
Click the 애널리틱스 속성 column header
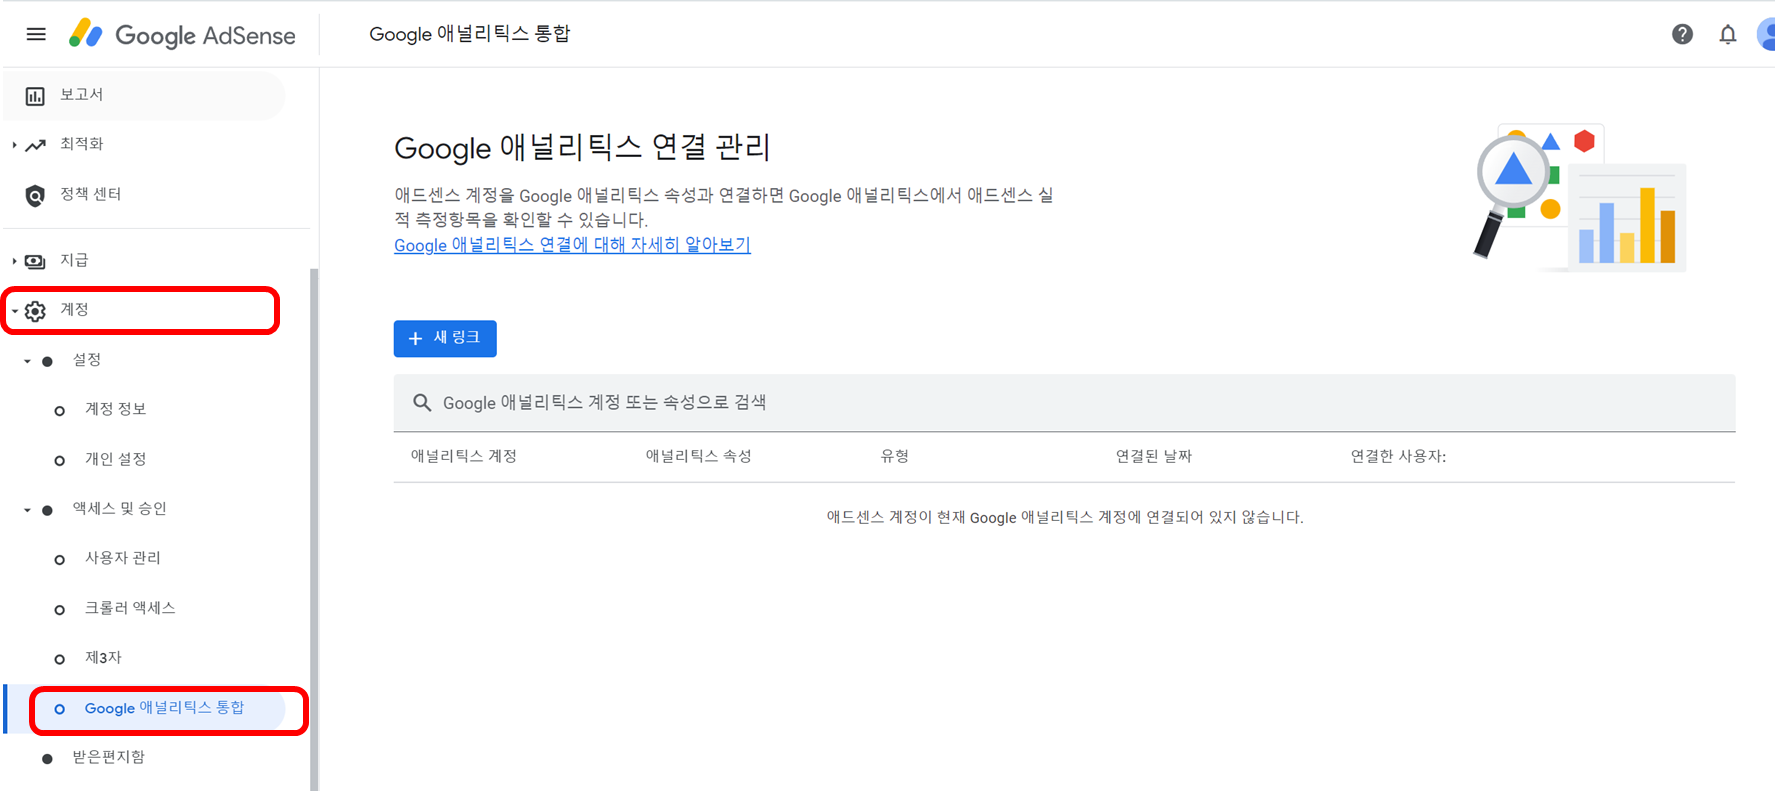[x=699, y=456]
